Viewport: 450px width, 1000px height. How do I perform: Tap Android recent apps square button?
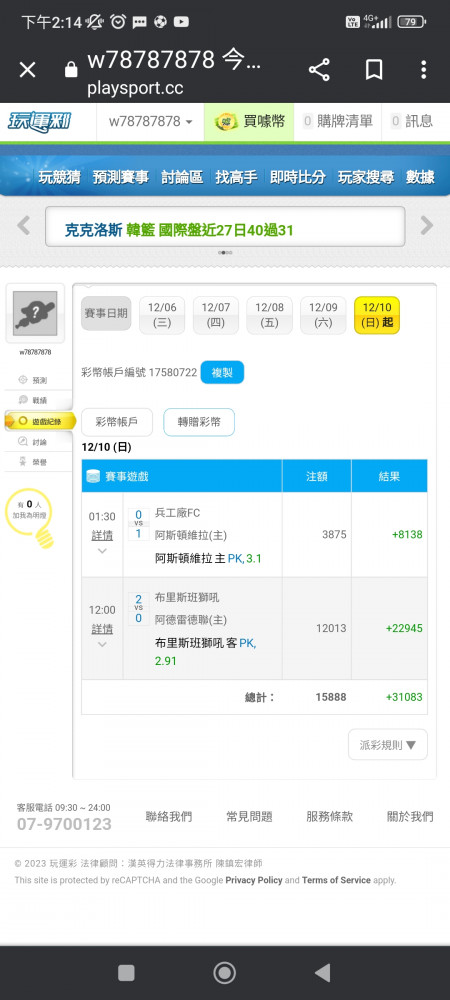click(126, 973)
